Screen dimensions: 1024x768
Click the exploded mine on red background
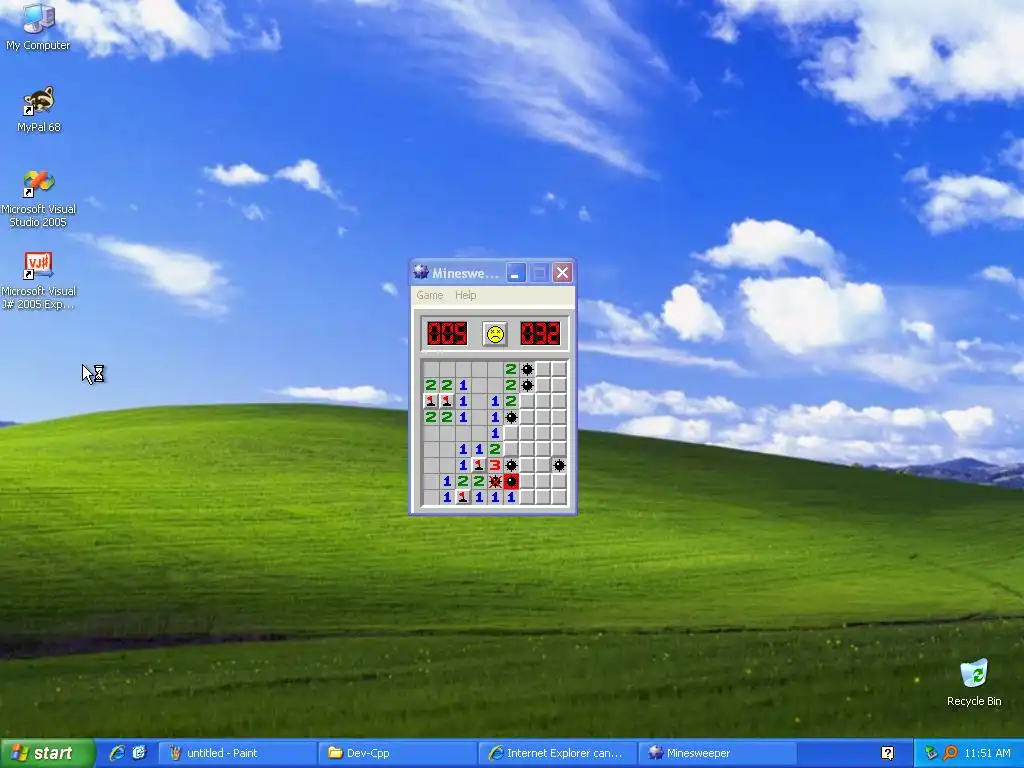(511, 481)
